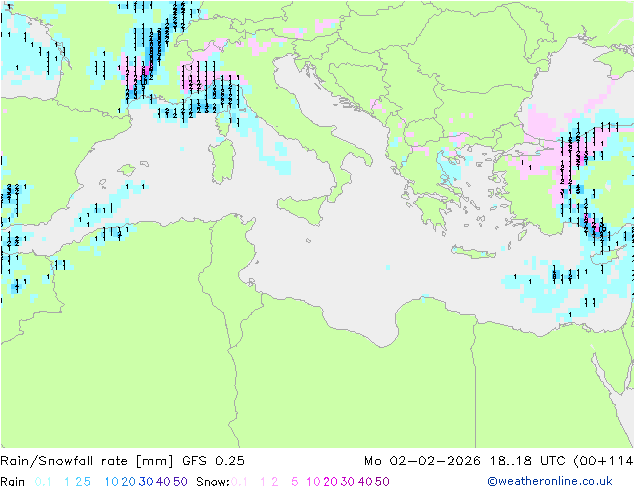Click the 'GFS 0.25' model label
The image size is (634, 490).
213,461
